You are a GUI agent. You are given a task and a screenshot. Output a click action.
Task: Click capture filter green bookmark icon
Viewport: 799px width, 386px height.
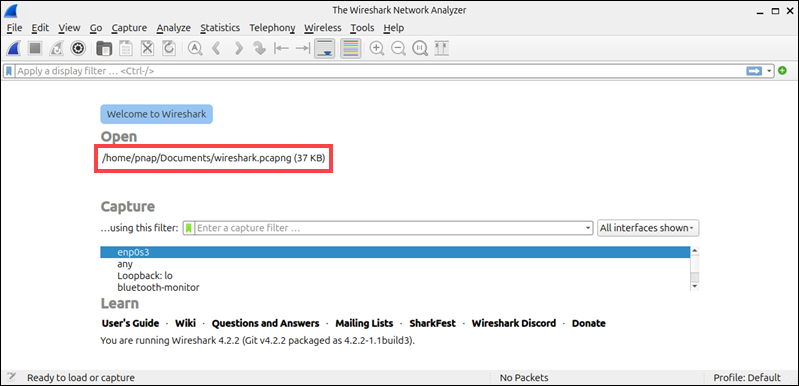(x=189, y=228)
